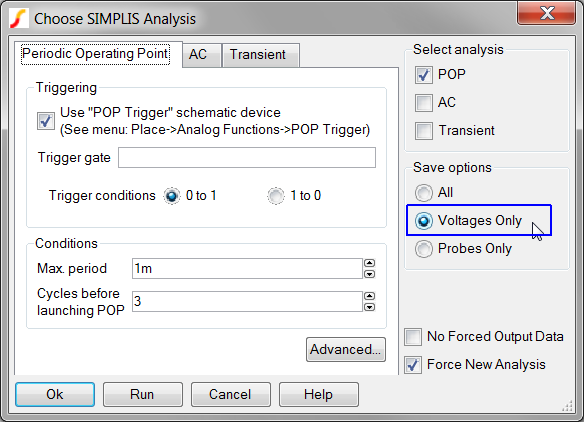Increment Cycles before launching POP value
Screen dimensions: 584x422
coord(369,296)
